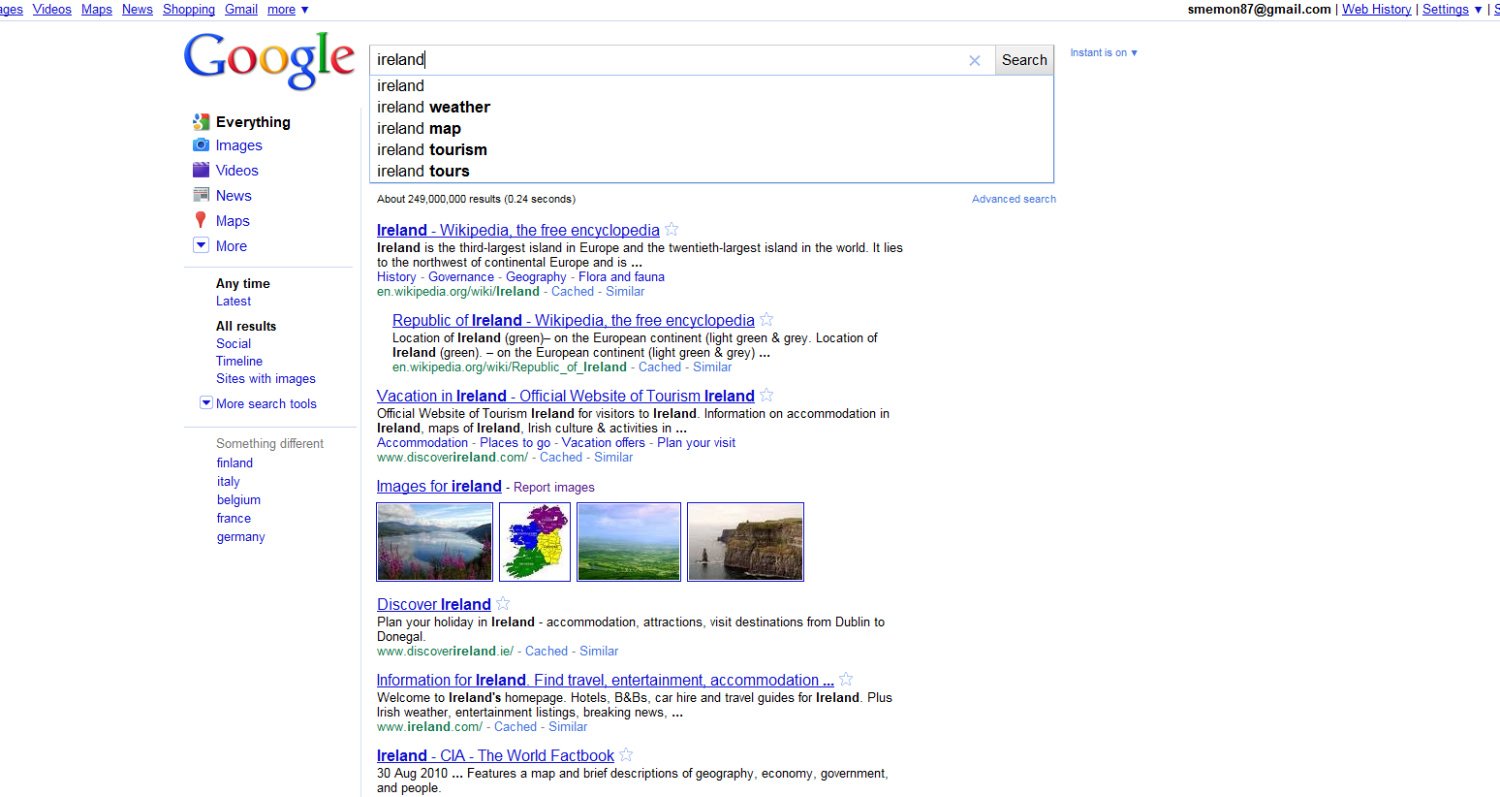Open 'Information for Ireland' travel result
This screenshot has width=1500, height=797.
tap(605, 680)
